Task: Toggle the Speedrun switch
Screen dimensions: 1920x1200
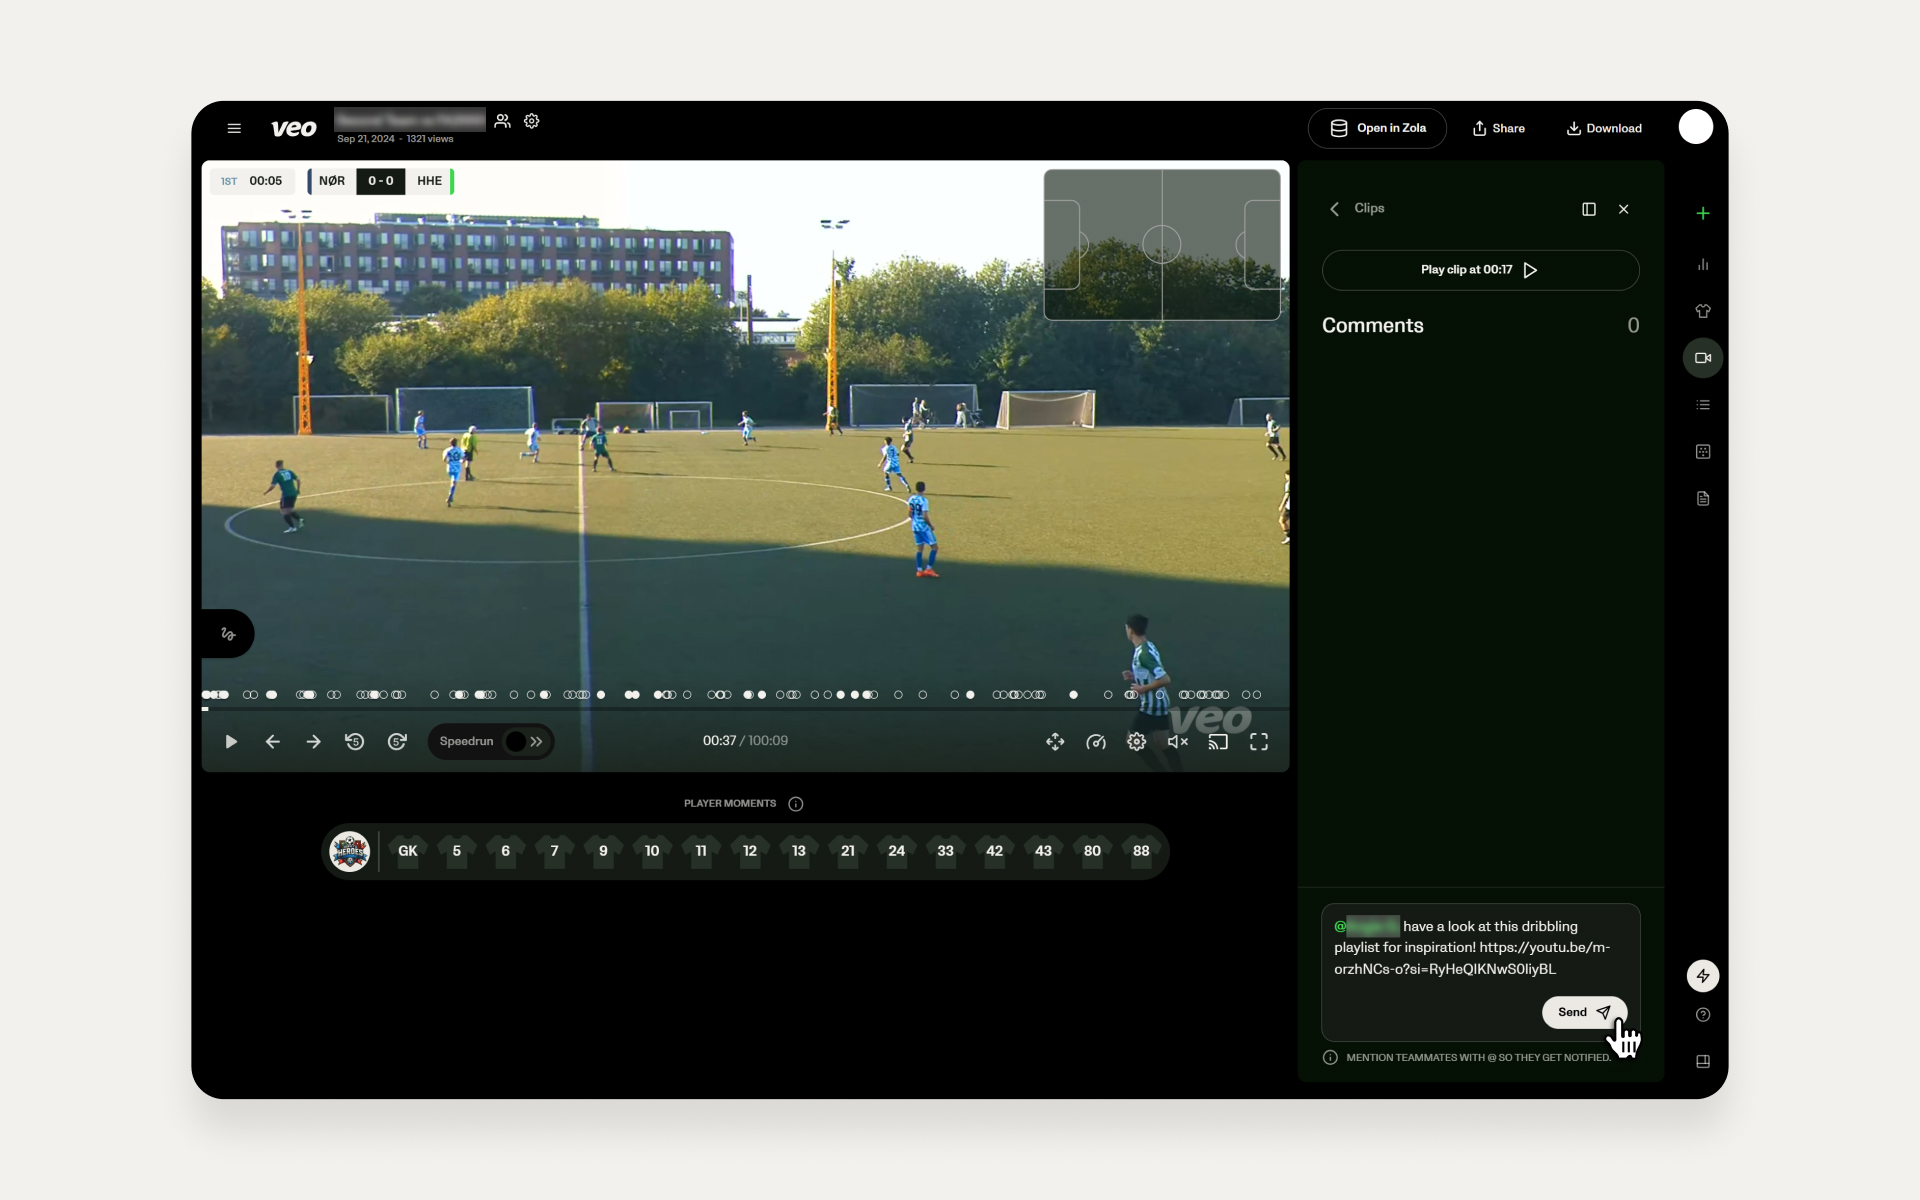Action: tap(524, 742)
